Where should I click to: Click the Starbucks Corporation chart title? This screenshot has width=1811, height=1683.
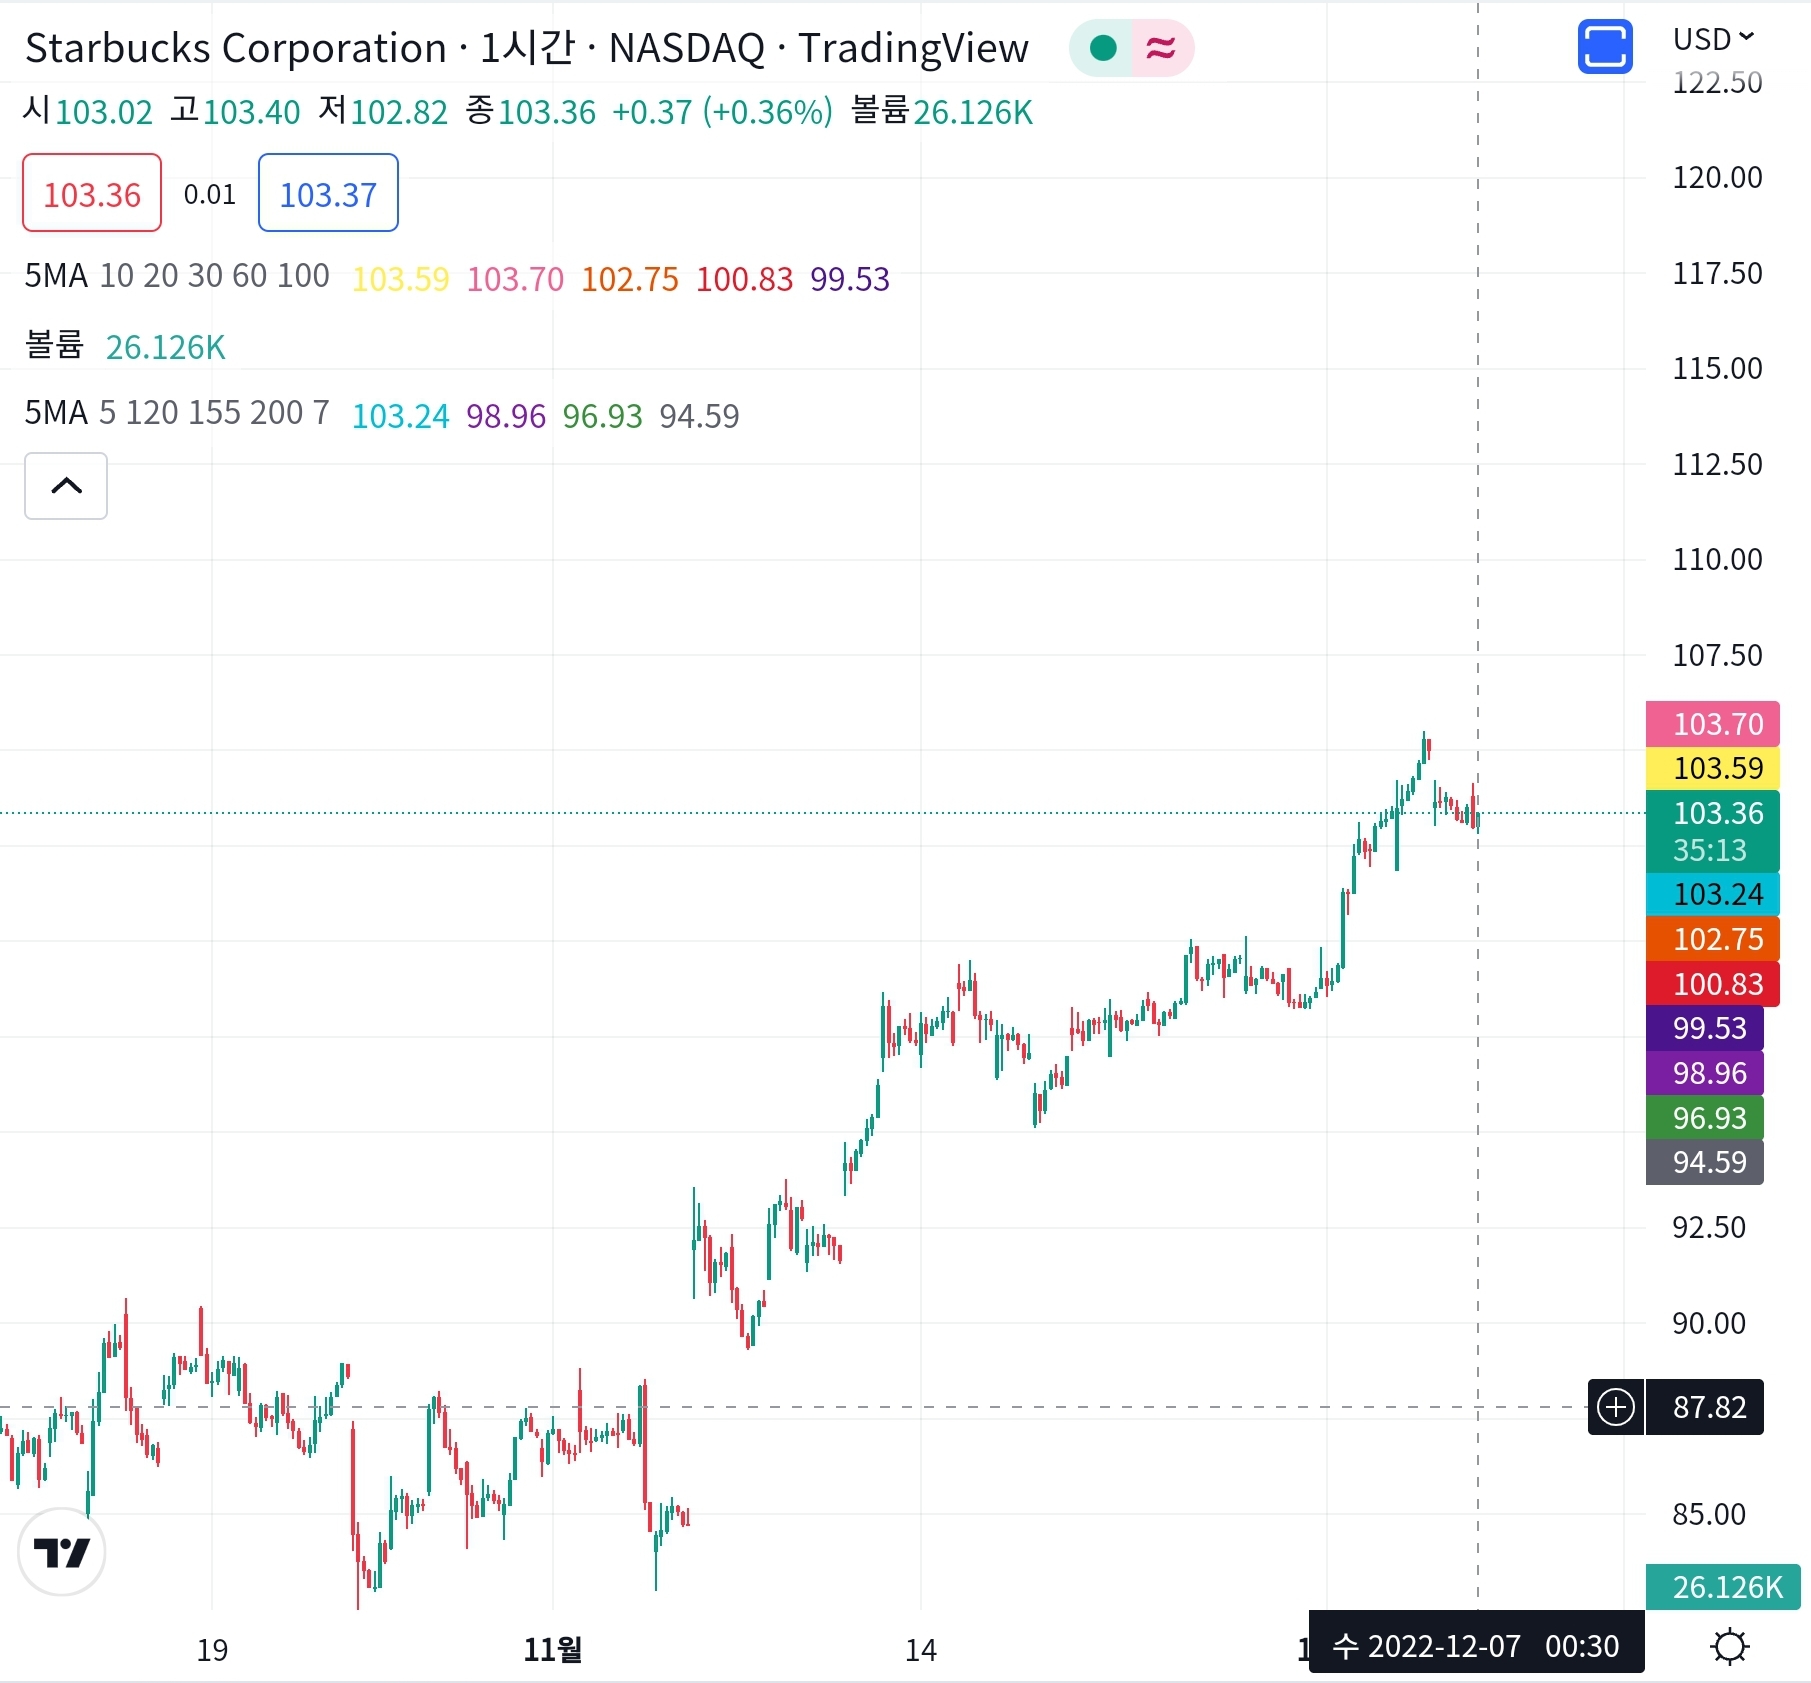527,48
